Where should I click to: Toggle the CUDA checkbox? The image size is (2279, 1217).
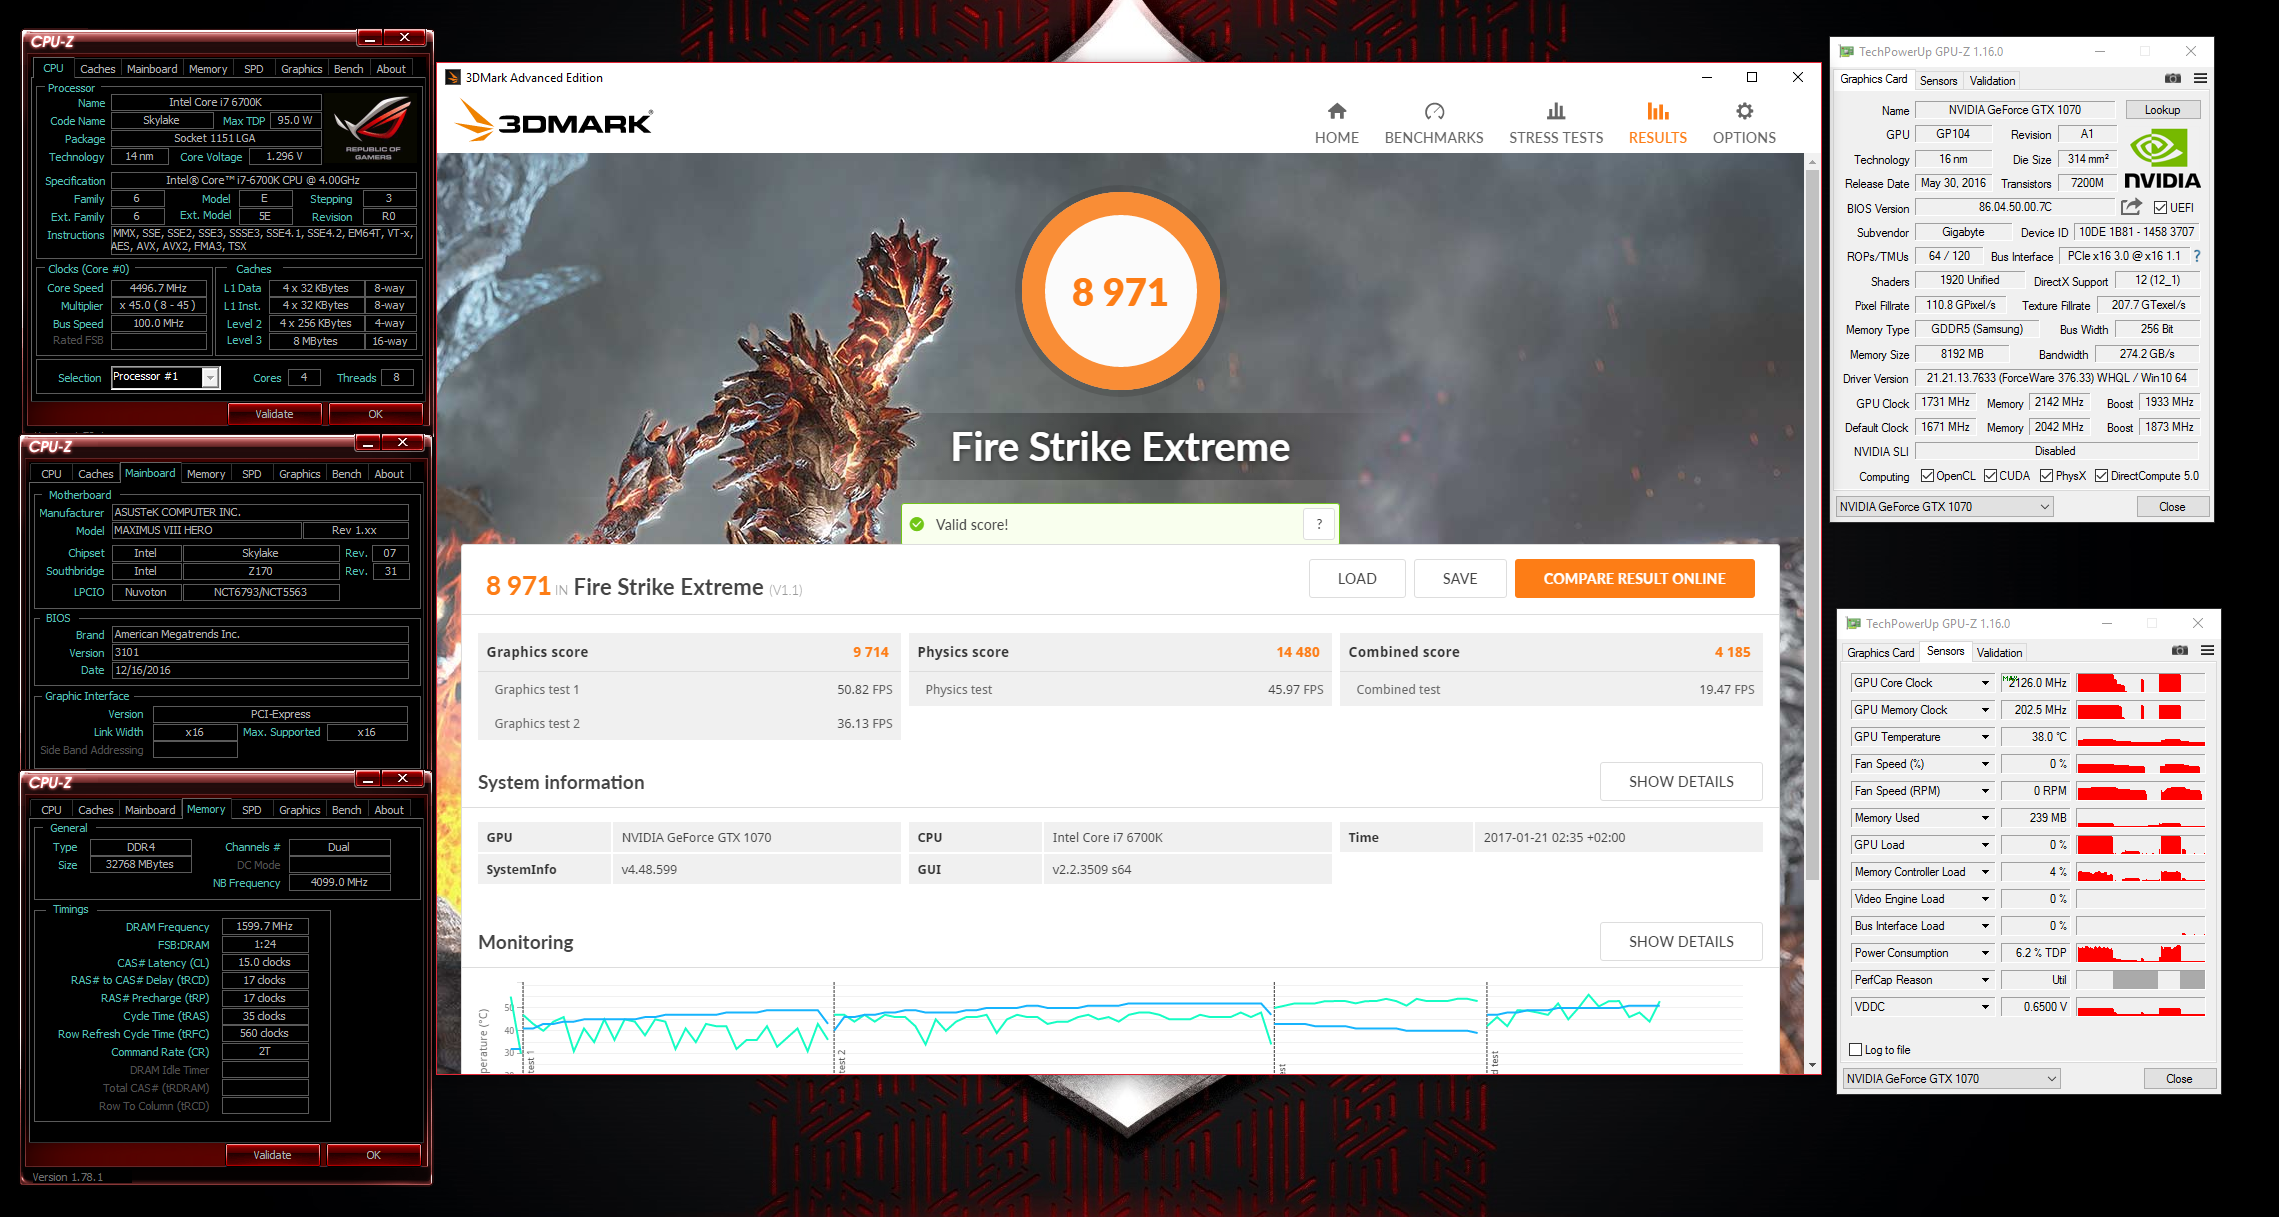click(x=1990, y=476)
